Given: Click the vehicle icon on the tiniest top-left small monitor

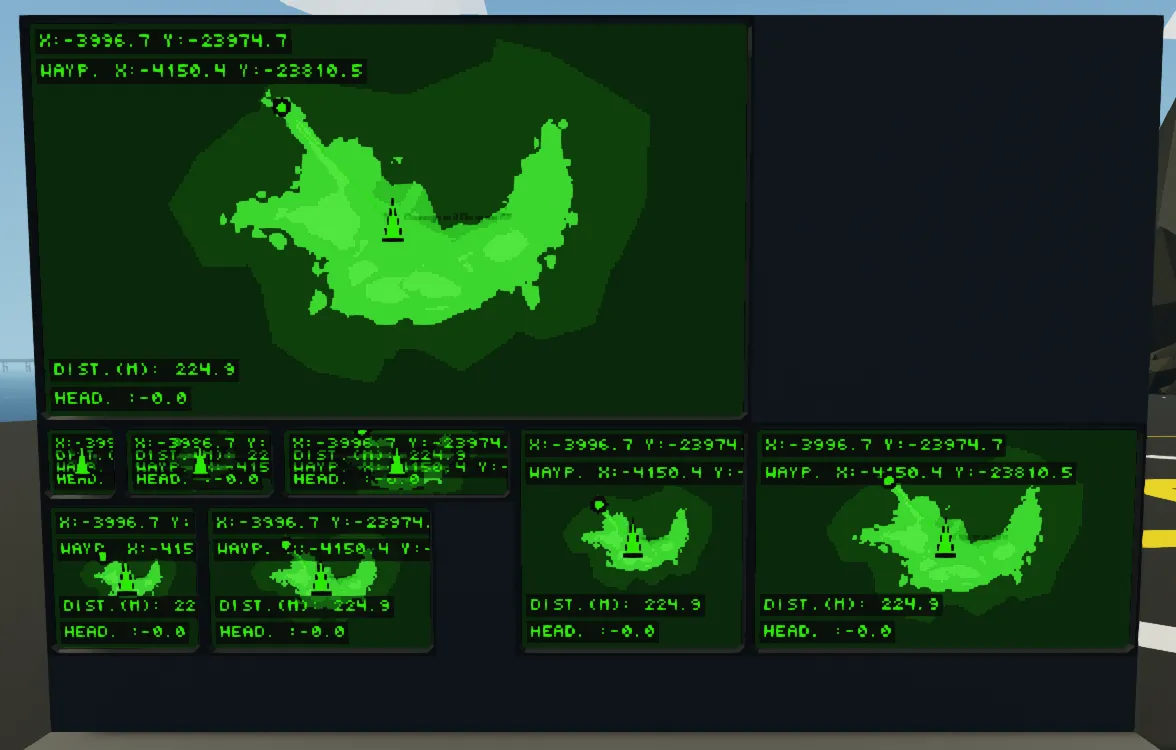Looking at the screenshot, I should 82,464.
